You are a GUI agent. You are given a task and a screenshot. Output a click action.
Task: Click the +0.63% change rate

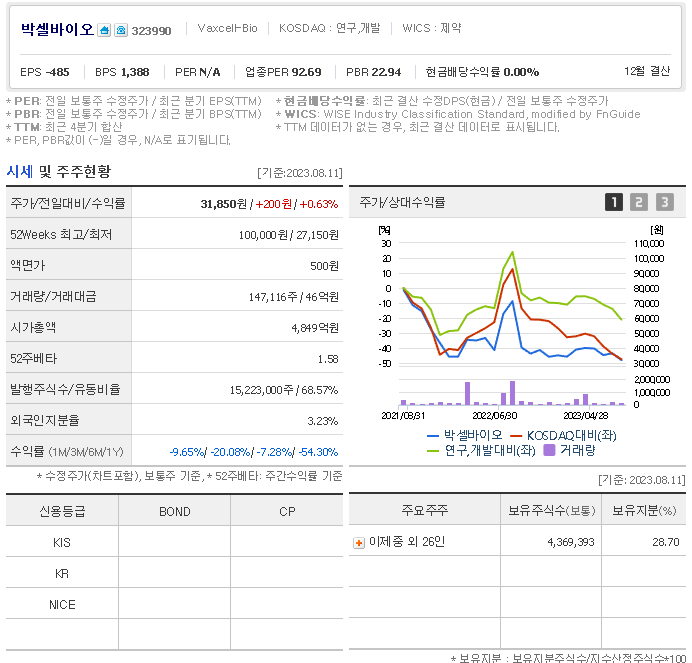319,204
